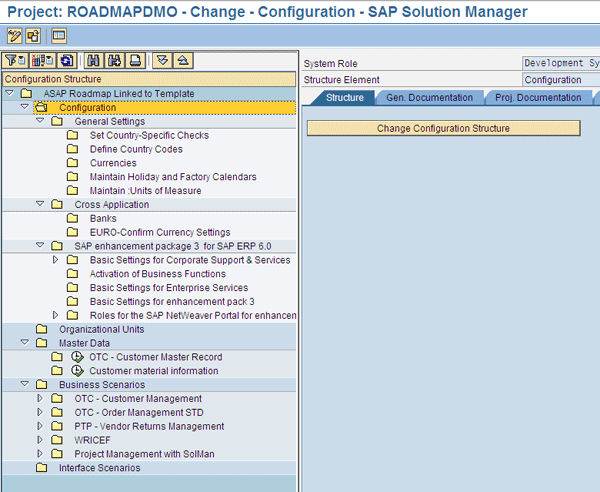Collapse ASAP Roadmap Linked to Template node
The image size is (600, 492).
pos(10,93)
